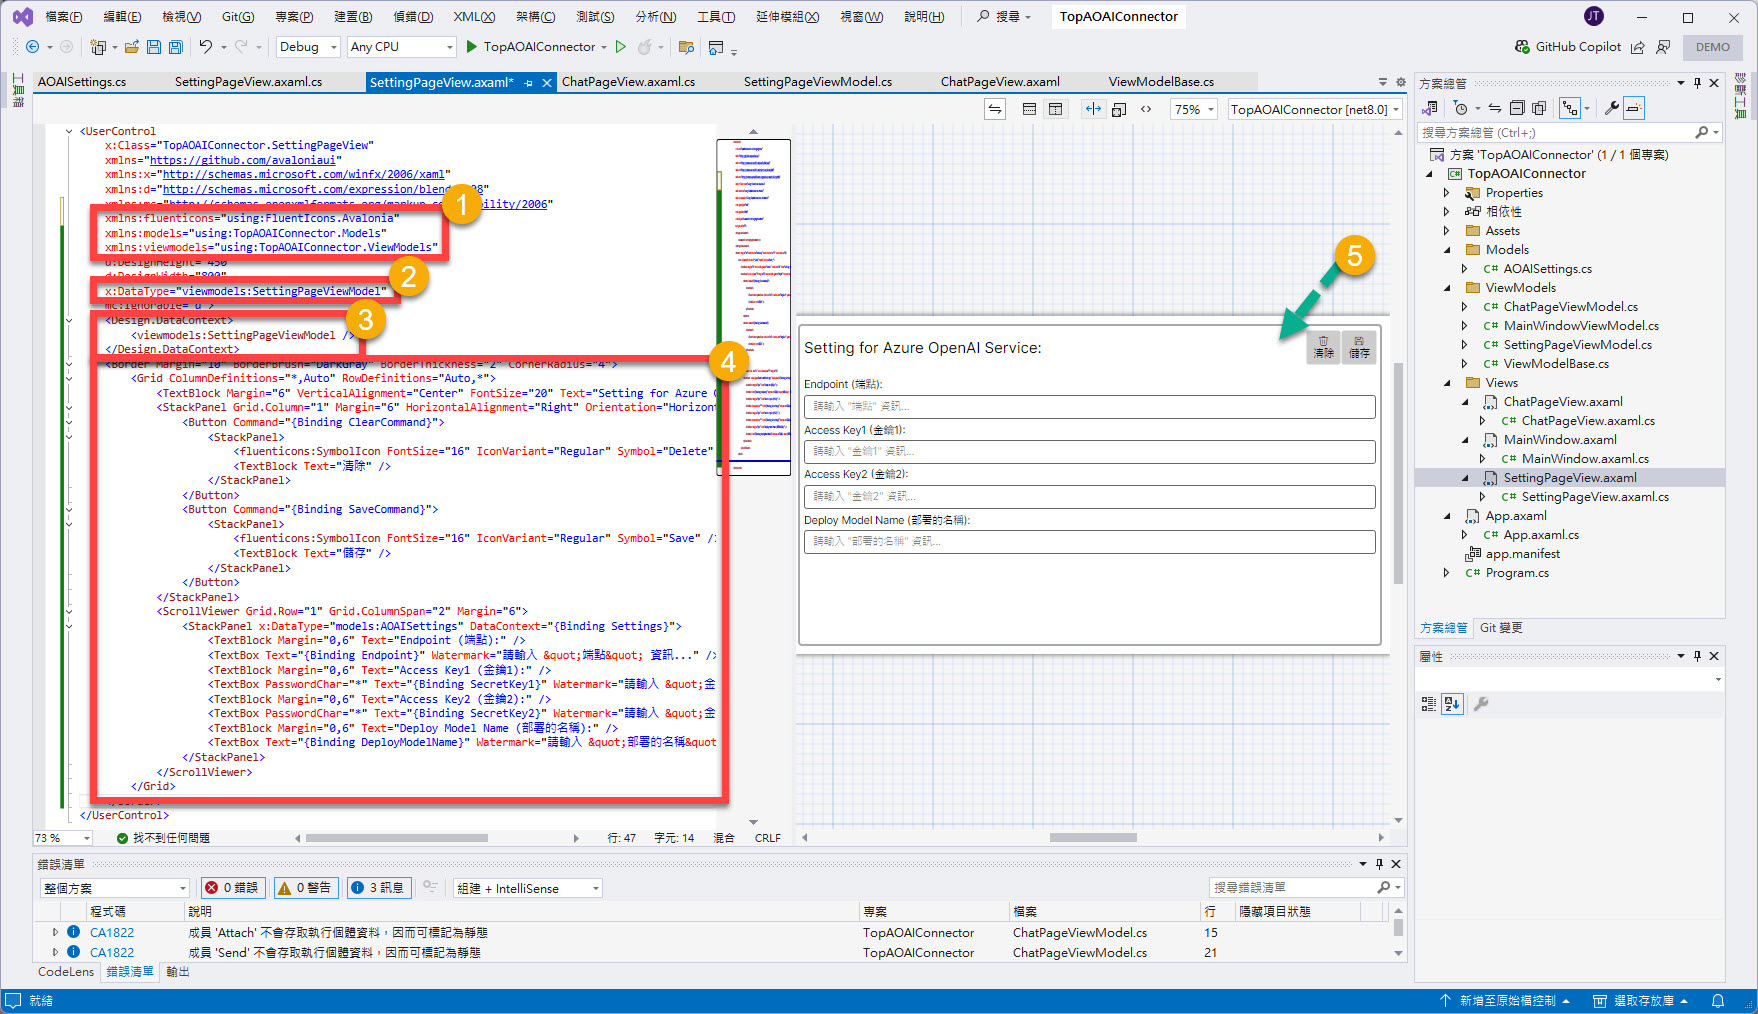
Task: Click the Open File folder icon
Action: [132, 47]
